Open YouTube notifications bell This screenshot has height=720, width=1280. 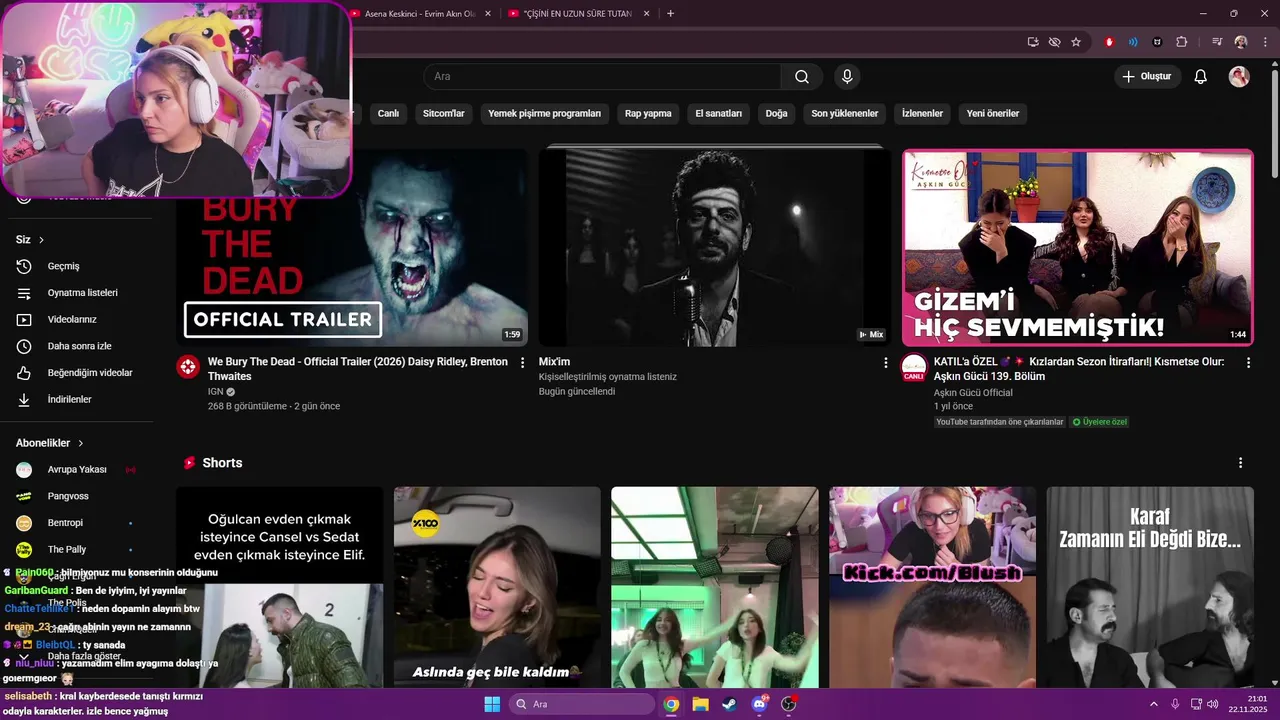pyautogui.click(x=1201, y=77)
